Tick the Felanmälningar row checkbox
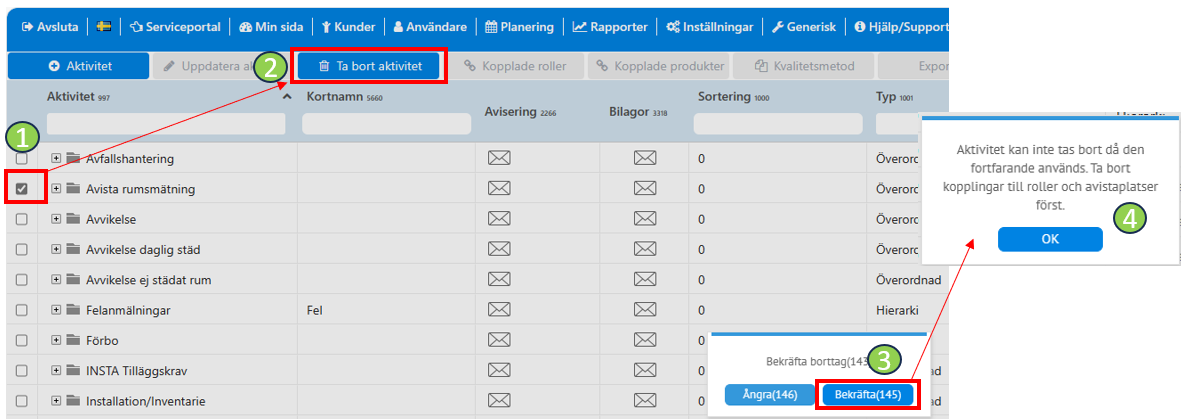Viewport: 1181px width, 419px height. click(22, 310)
